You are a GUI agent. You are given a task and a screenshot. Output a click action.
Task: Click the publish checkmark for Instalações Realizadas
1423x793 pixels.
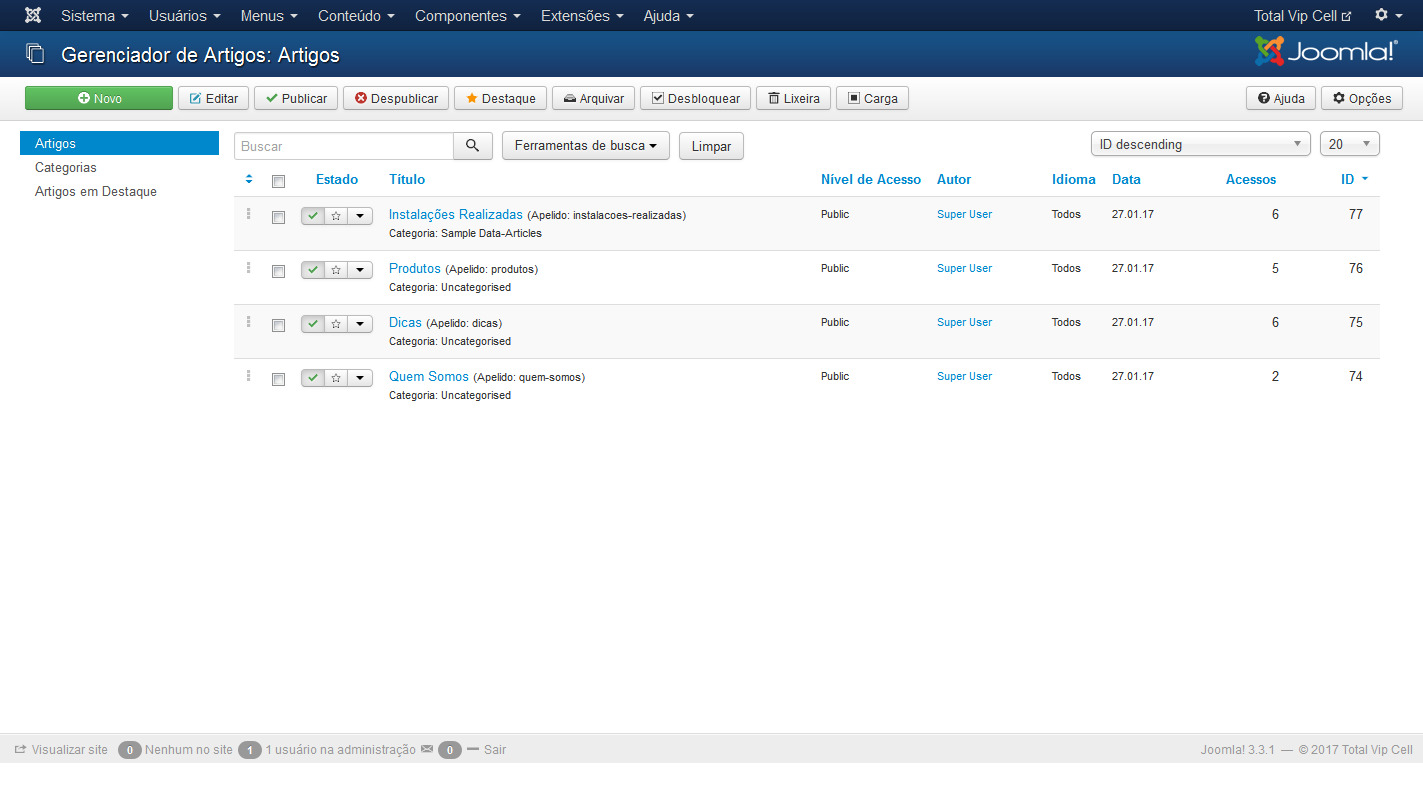click(x=313, y=215)
